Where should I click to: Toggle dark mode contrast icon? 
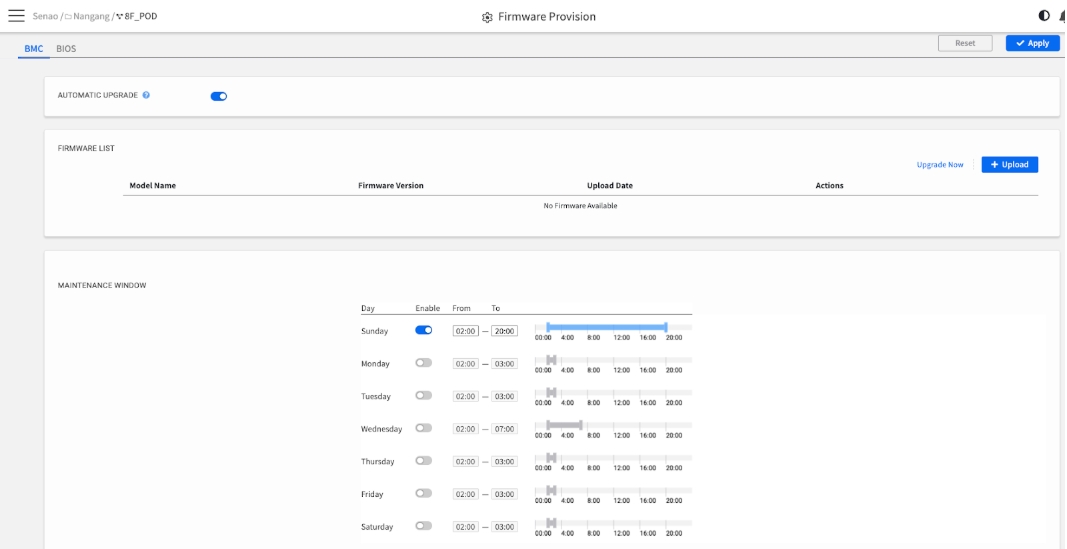tap(1044, 16)
